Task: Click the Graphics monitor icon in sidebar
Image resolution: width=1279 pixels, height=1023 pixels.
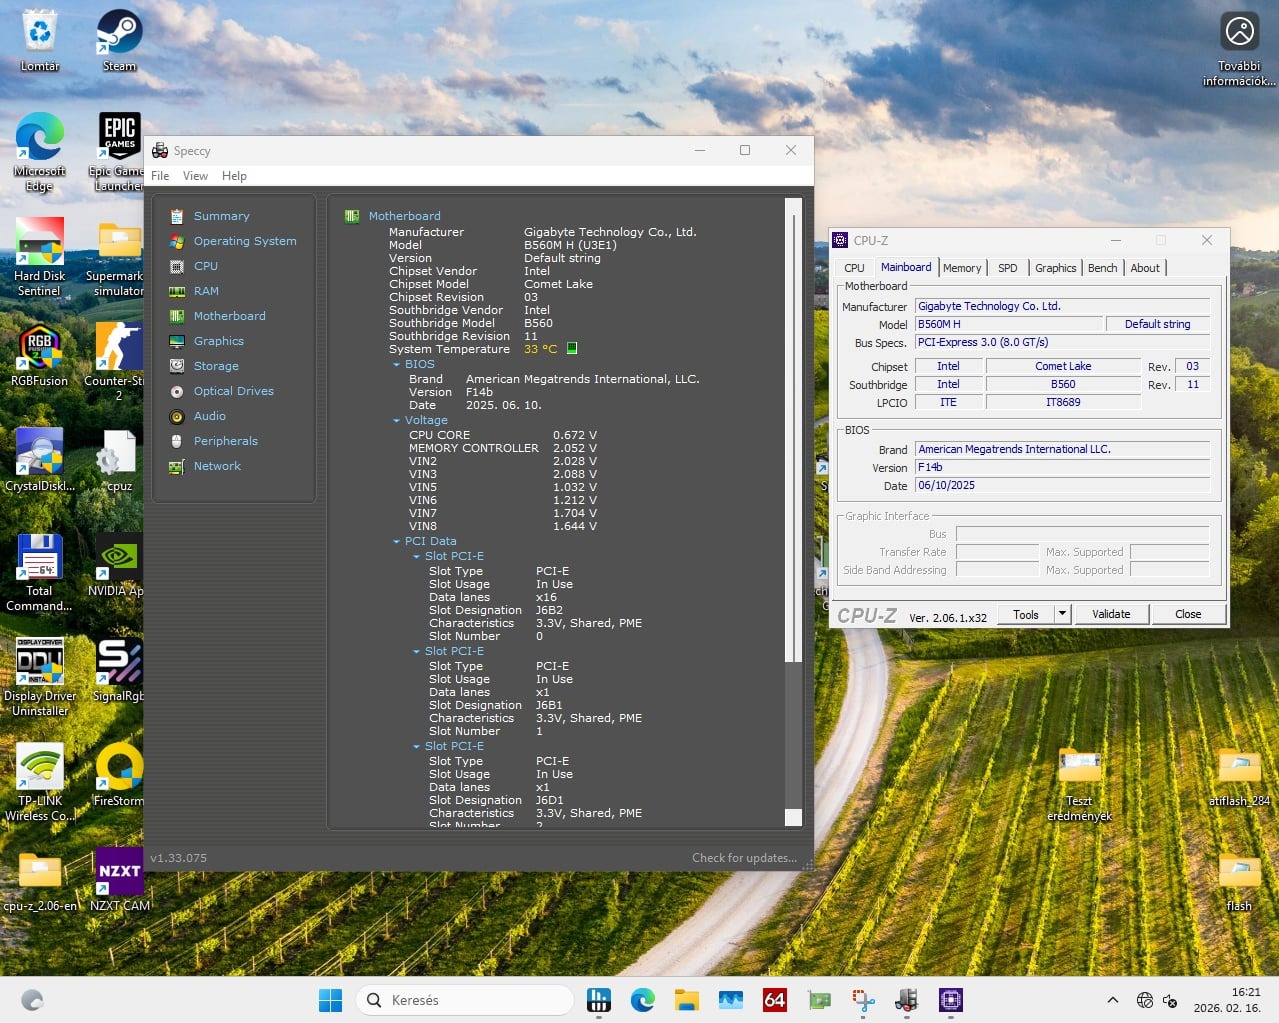Action: click(x=177, y=341)
